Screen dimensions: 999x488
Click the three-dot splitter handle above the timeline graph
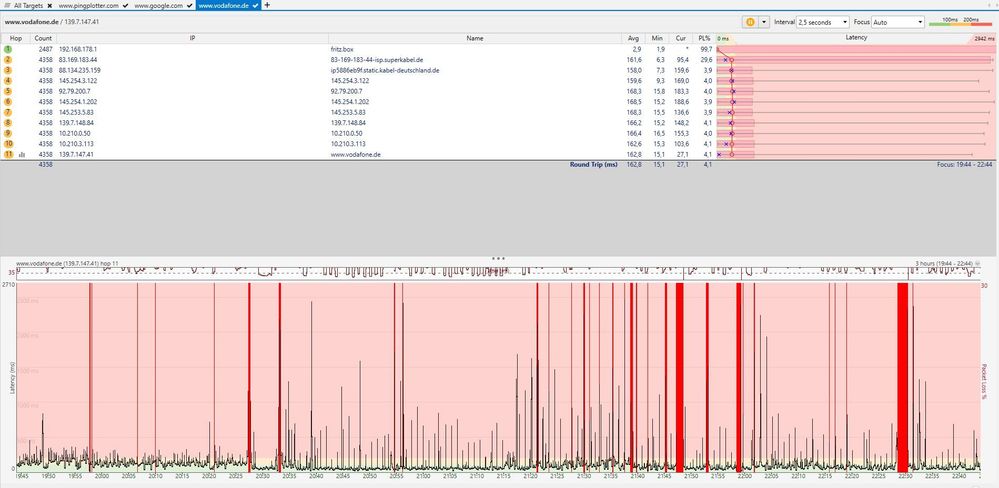tap(499, 259)
